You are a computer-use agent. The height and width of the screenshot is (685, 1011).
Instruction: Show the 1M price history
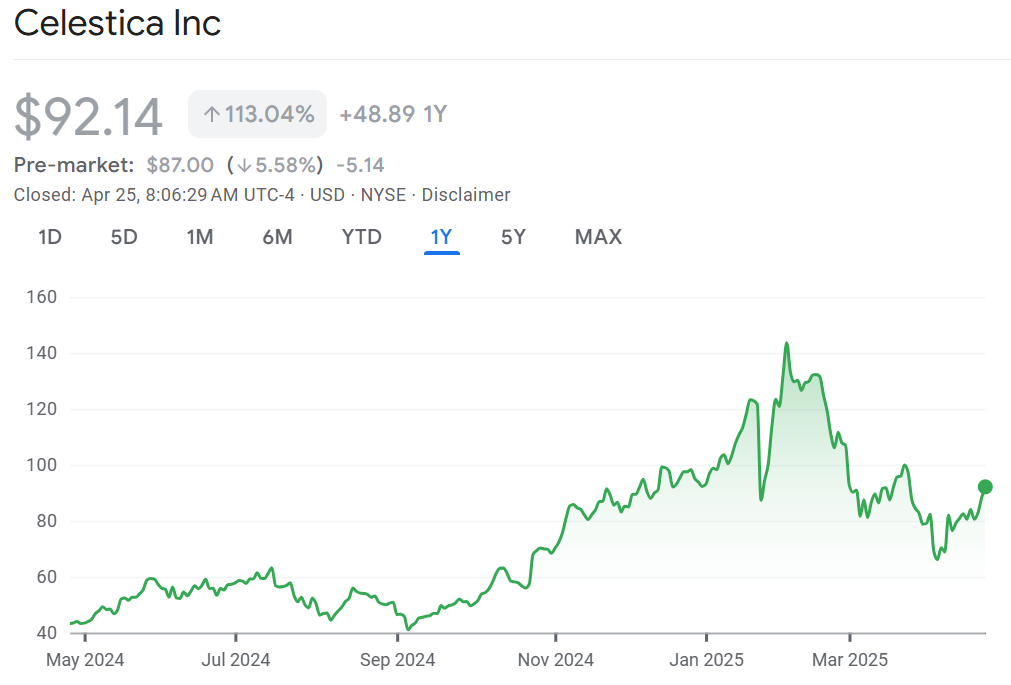[x=200, y=237]
